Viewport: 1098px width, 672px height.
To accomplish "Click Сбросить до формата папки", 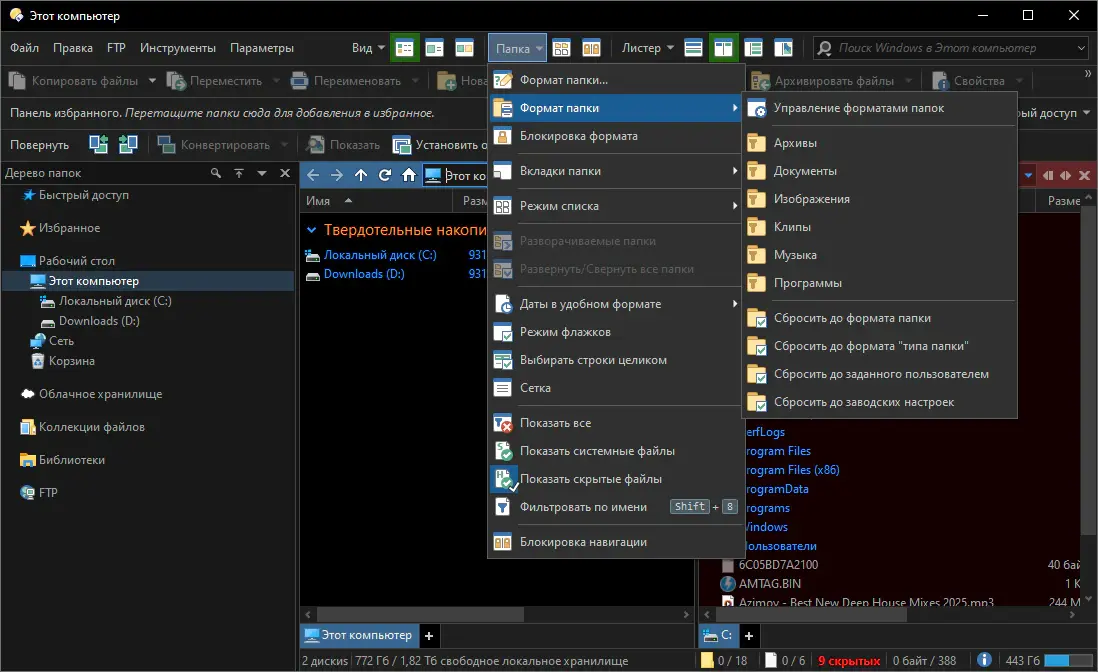I will (x=880, y=318).
